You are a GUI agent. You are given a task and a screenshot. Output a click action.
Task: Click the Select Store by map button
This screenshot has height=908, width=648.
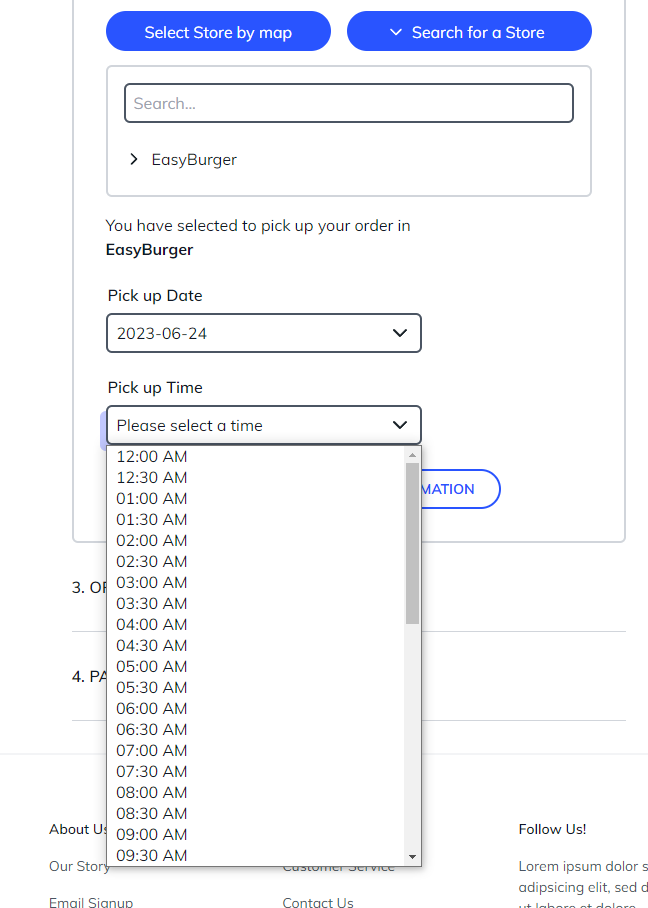coord(218,32)
